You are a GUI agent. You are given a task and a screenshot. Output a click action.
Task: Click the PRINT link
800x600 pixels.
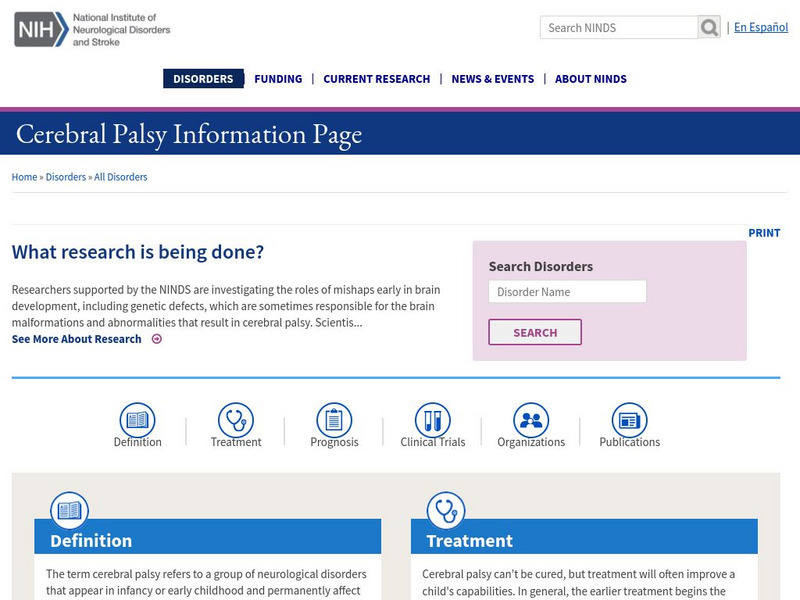(x=765, y=232)
